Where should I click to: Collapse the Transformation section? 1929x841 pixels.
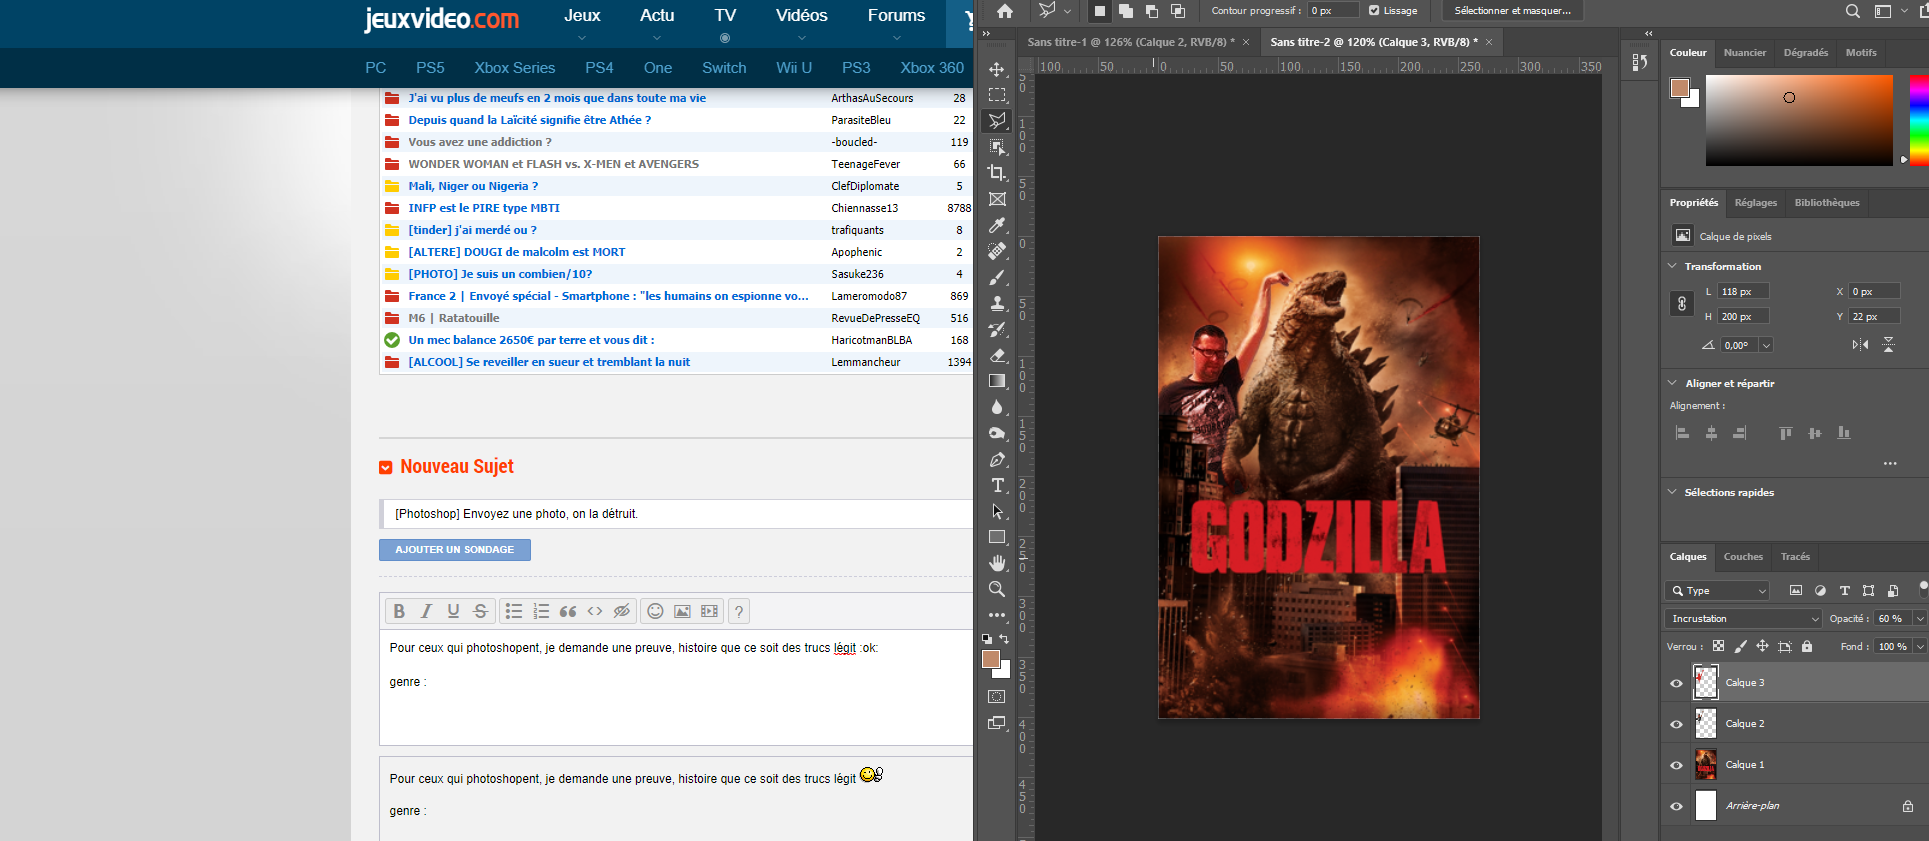(x=1672, y=266)
